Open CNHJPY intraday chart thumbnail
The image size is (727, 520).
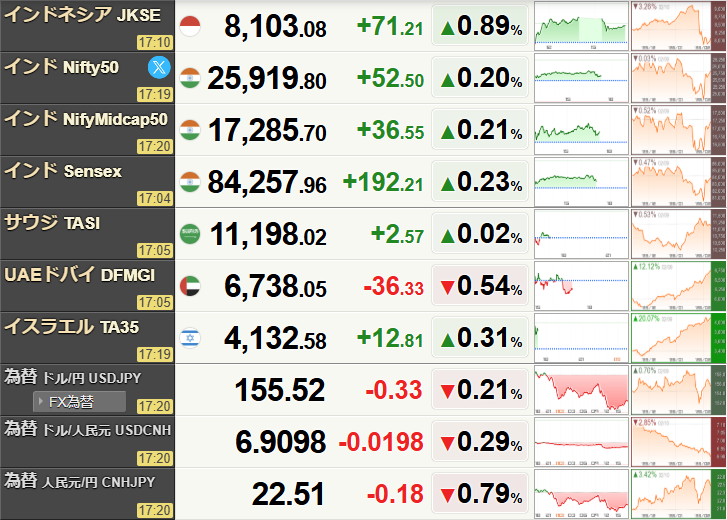click(x=581, y=494)
